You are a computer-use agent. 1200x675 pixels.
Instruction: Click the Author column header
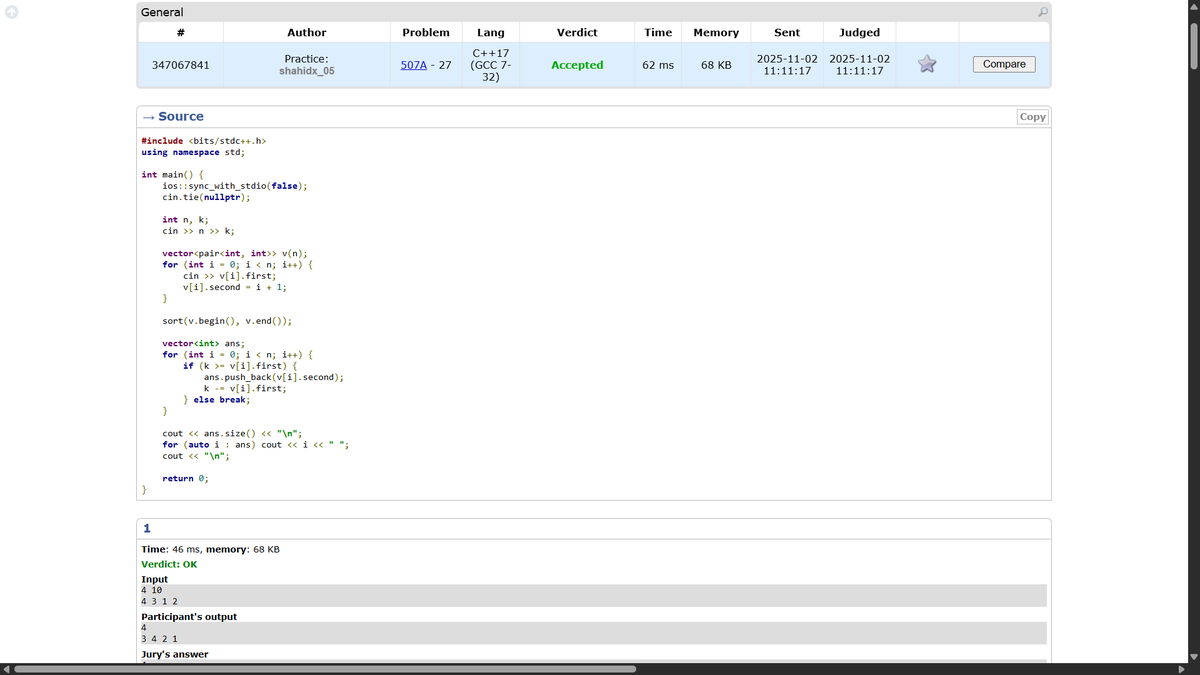point(307,33)
